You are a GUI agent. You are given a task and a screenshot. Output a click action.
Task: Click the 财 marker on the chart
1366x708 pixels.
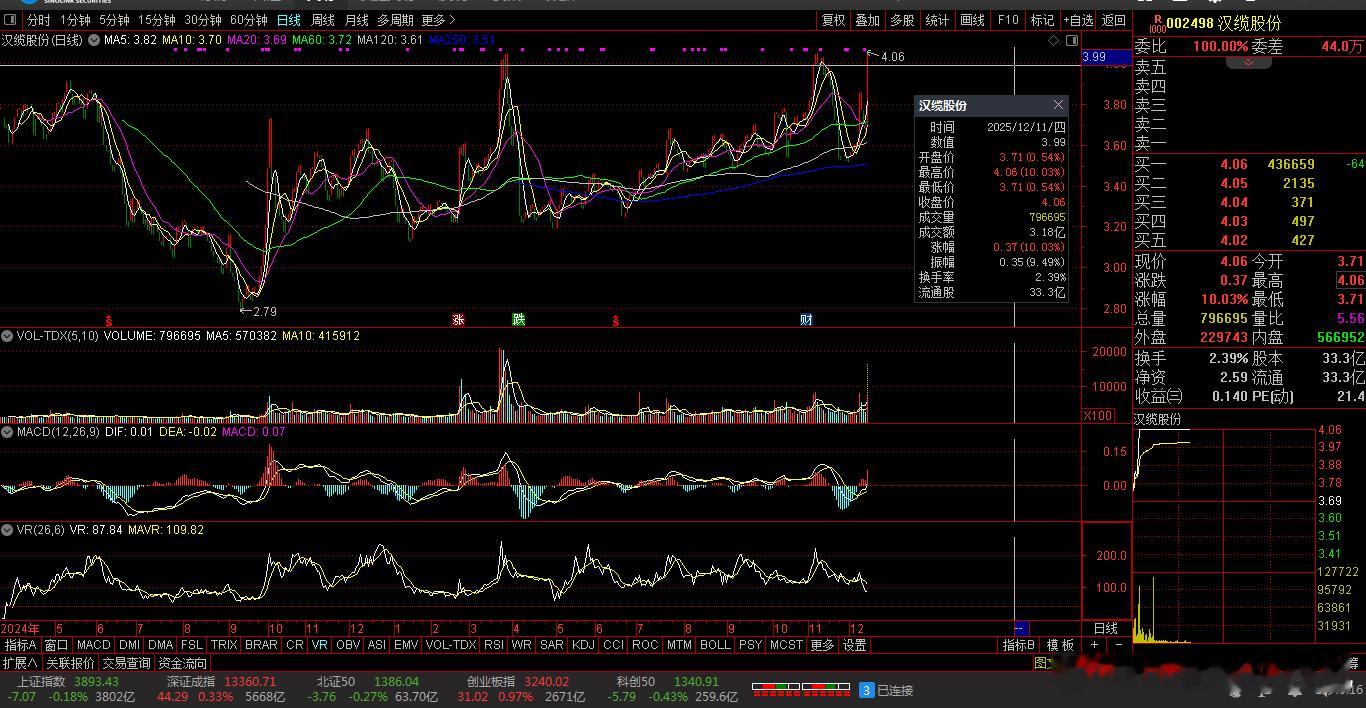[806, 320]
